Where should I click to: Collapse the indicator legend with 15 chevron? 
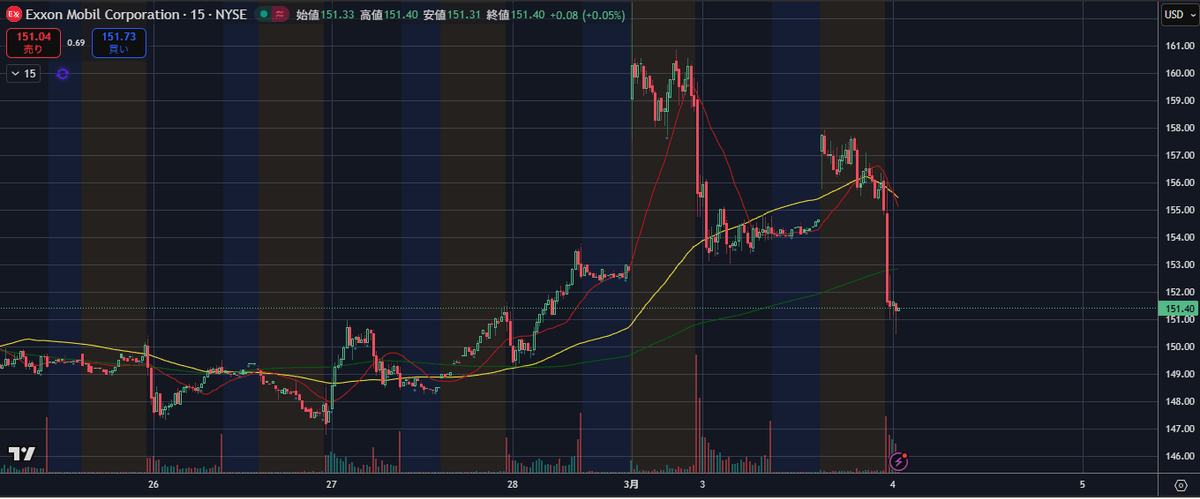tap(23, 73)
